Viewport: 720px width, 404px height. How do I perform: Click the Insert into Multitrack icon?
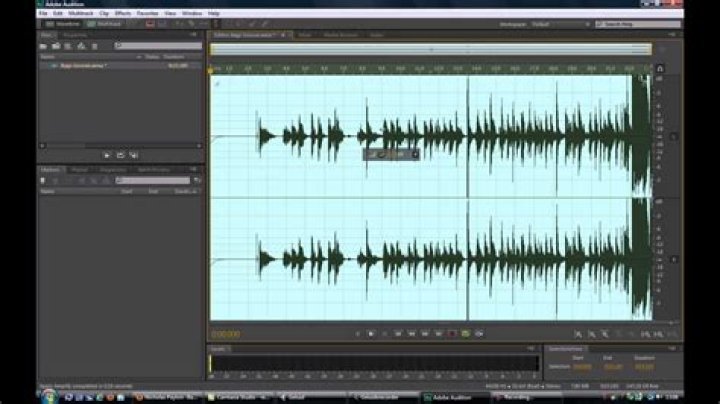click(81, 46)
